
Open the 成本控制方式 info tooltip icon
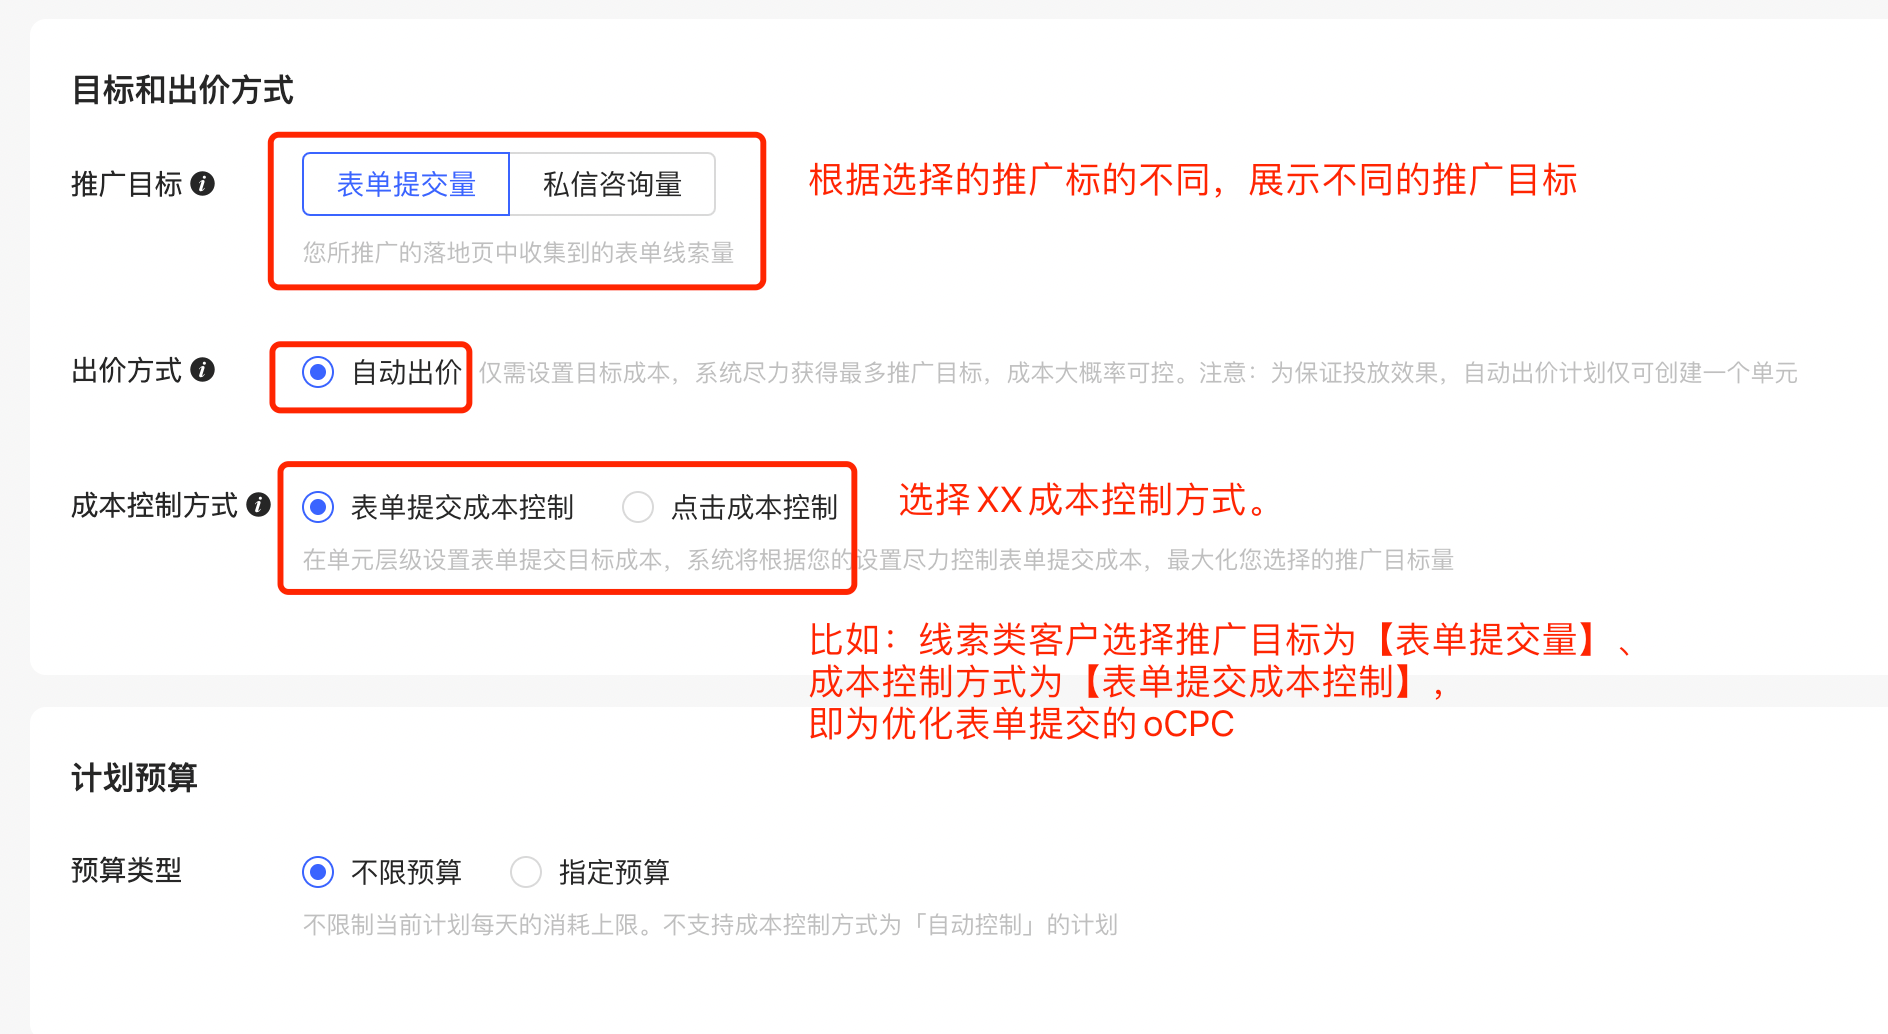click(x=259, y=504)
